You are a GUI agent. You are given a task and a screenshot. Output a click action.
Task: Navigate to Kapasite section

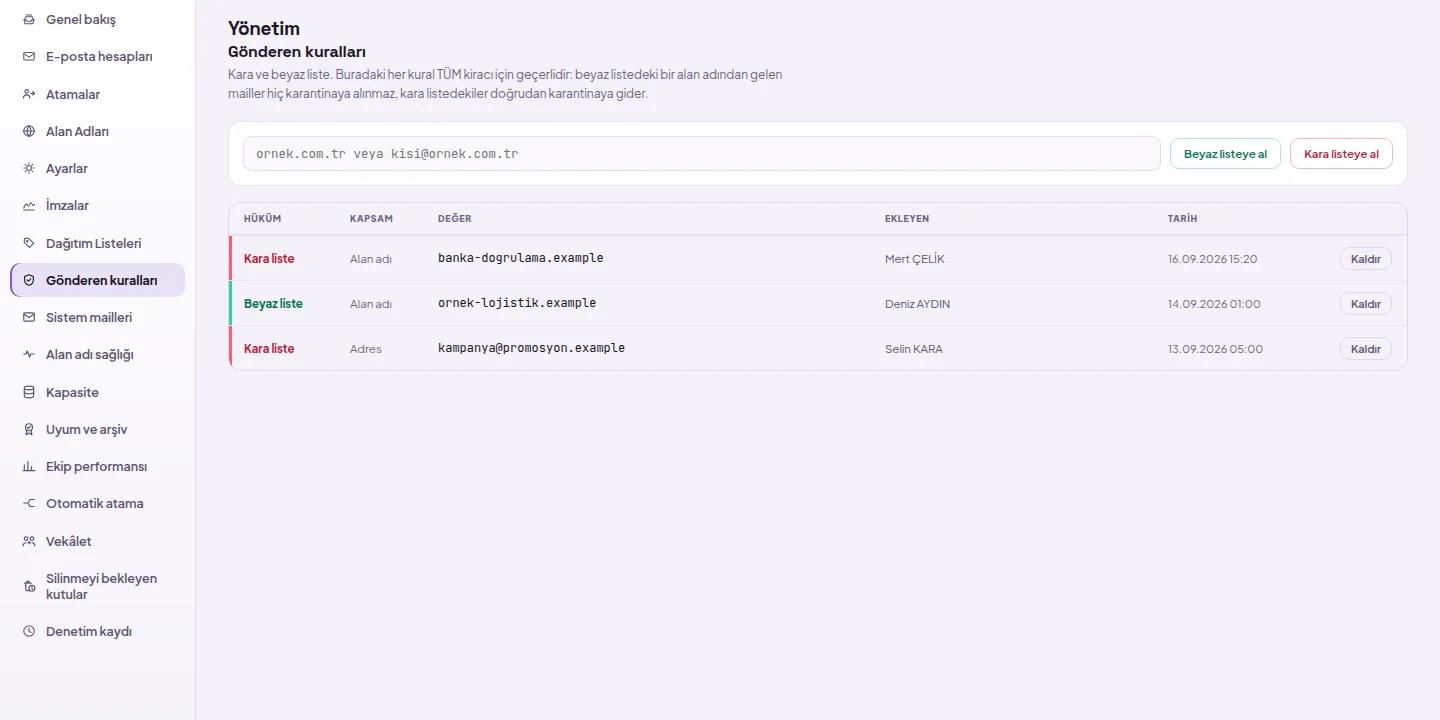click(97, 393)
